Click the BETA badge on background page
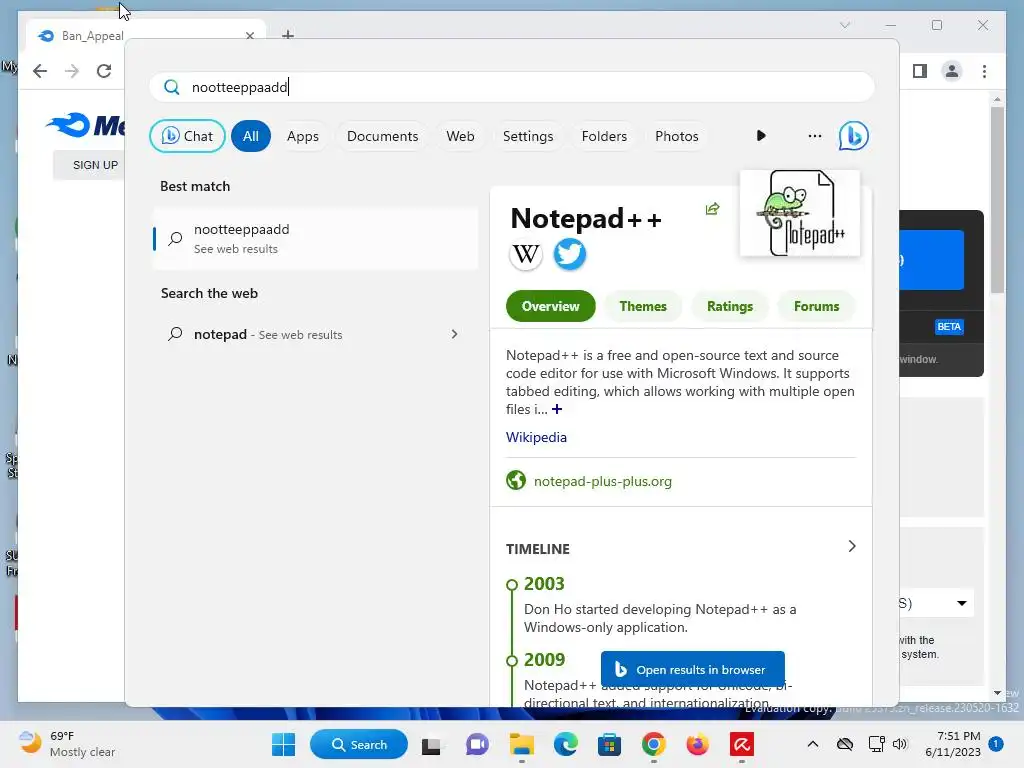The image size is (1024, 768). (x=949, y=327)
